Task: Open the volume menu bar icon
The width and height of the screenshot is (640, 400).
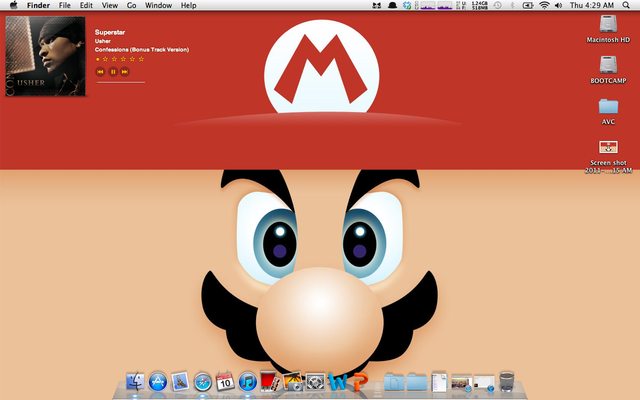Action: coord(558,5)
